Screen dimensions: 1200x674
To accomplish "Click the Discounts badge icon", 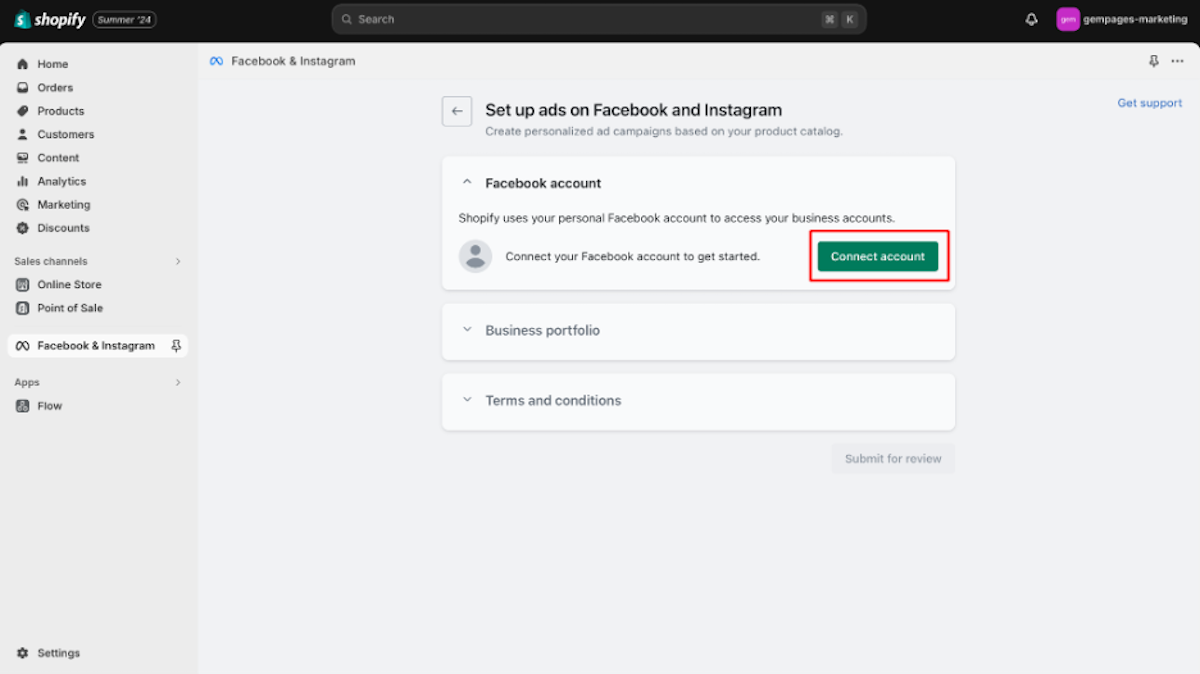I will [x=23, y=228].
